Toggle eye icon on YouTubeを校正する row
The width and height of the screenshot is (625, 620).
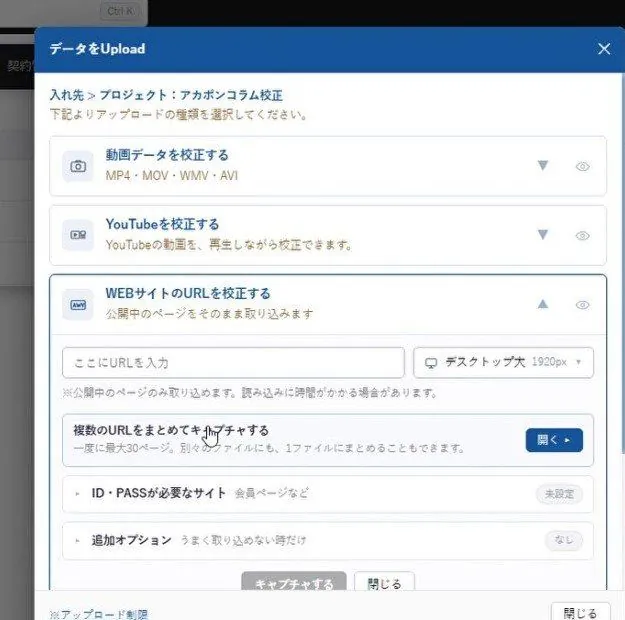[582, 236]
